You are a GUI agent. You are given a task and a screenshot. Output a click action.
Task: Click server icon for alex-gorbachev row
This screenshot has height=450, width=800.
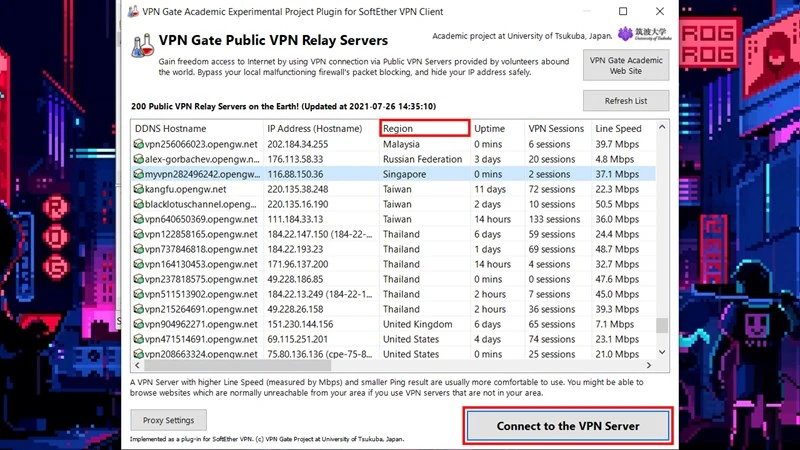click(138, 159)
